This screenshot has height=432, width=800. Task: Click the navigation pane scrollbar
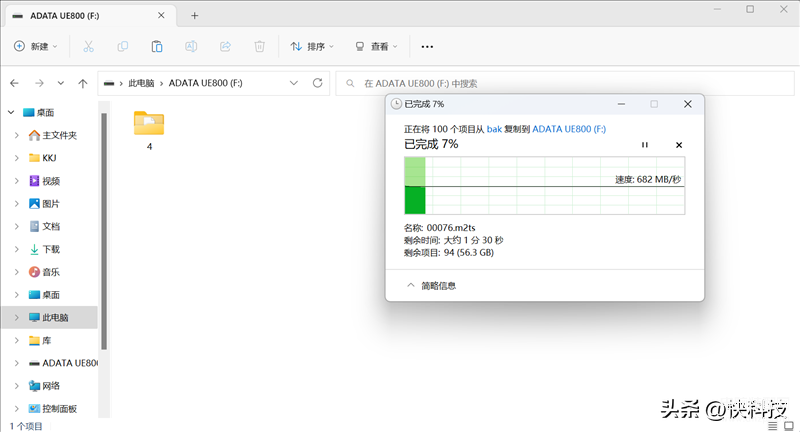[x=104, y=231]
